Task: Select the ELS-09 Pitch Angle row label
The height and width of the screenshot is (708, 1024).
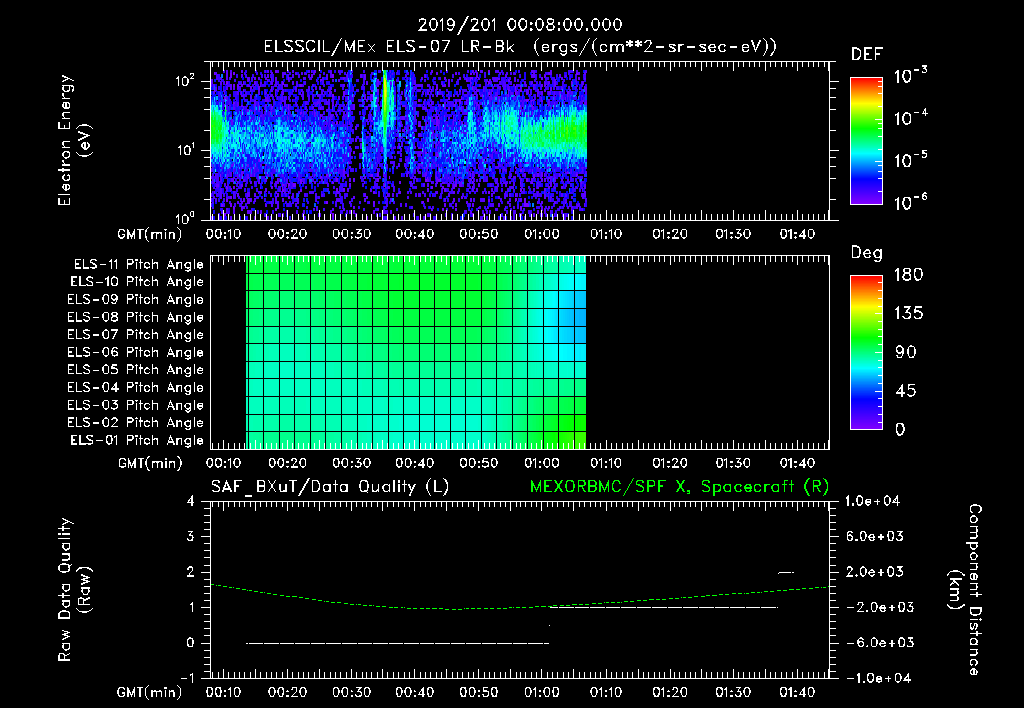Action: (x=136, y=300)
